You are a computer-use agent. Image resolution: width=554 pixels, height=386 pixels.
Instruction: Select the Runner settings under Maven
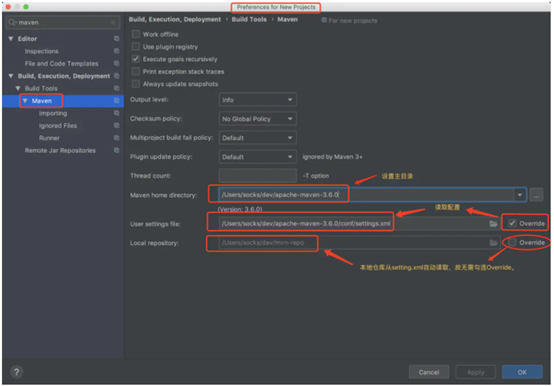tap(49, 138)
